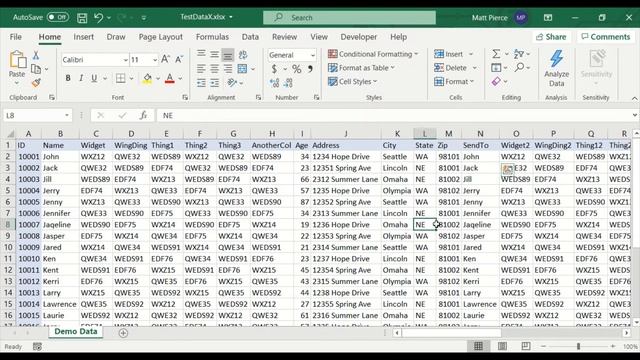Image resolution: width=640 pixels, height=360 pixels.
Task: Click the Insert Function fx icon
Action: [143, 116]
